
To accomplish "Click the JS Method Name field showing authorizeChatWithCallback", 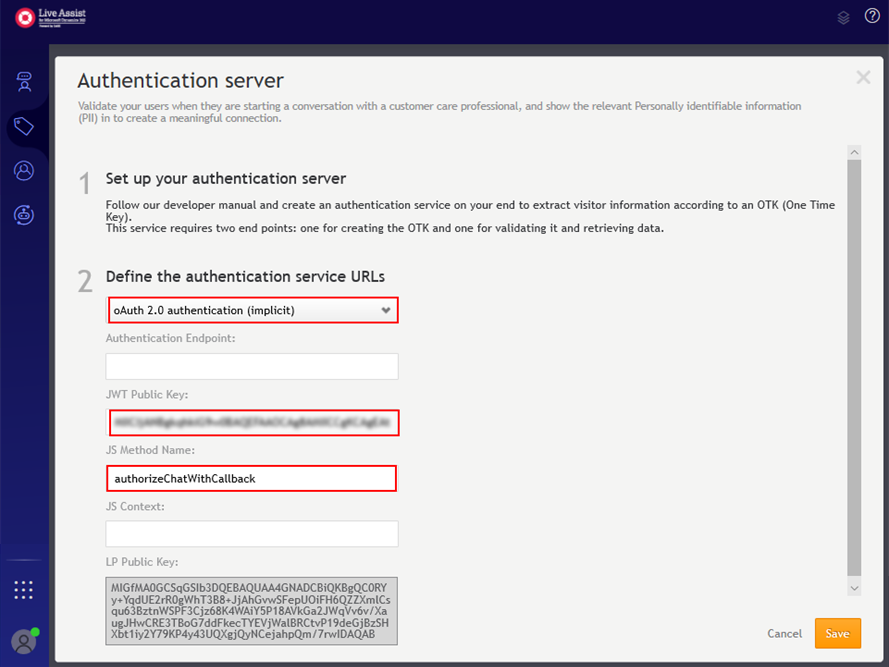I will click(251, 478).
